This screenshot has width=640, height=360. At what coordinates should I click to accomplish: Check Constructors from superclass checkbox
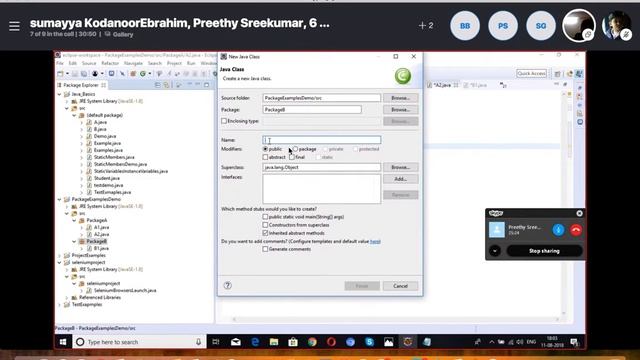265,225
